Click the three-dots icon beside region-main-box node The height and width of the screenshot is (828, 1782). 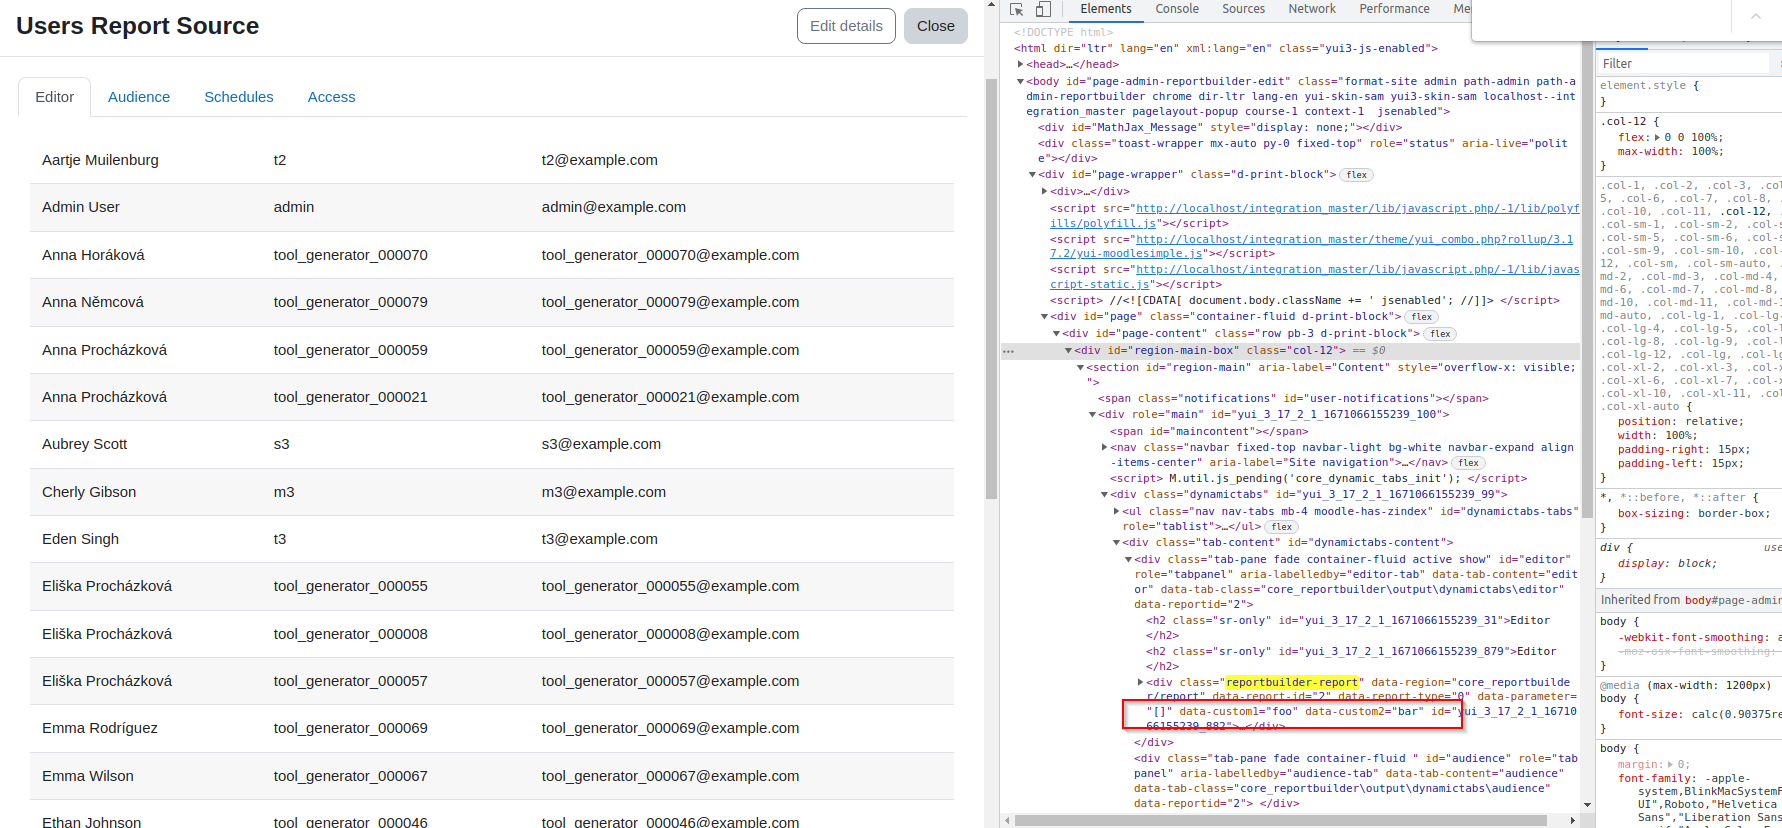(x=1009, y=351)
